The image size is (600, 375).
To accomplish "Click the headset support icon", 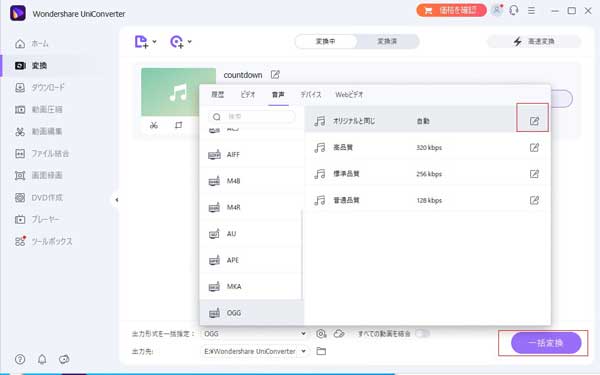I will 514,10.
